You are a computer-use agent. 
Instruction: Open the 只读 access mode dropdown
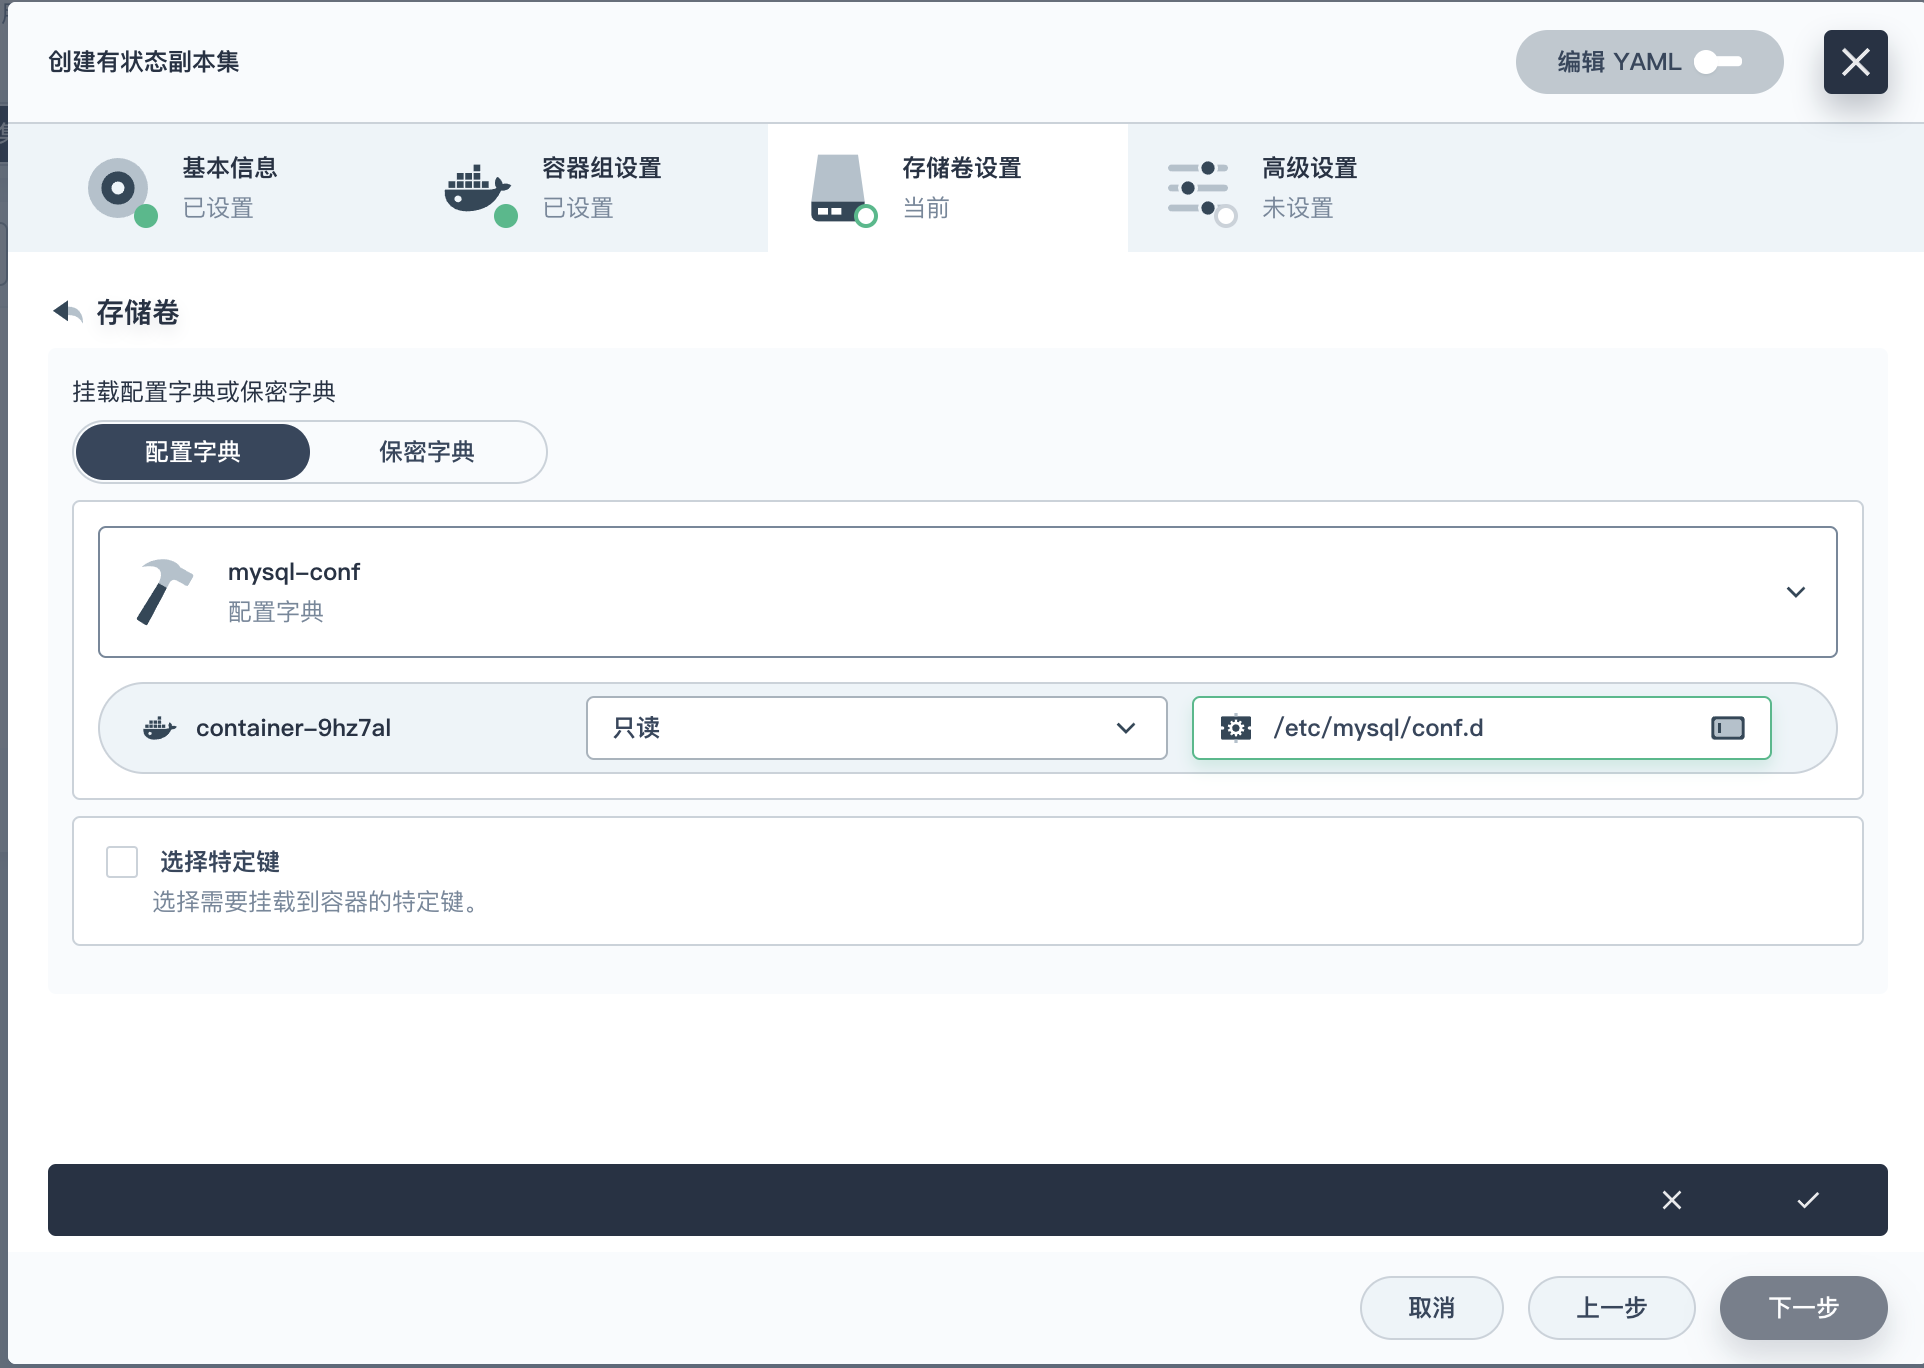(876, 728)
